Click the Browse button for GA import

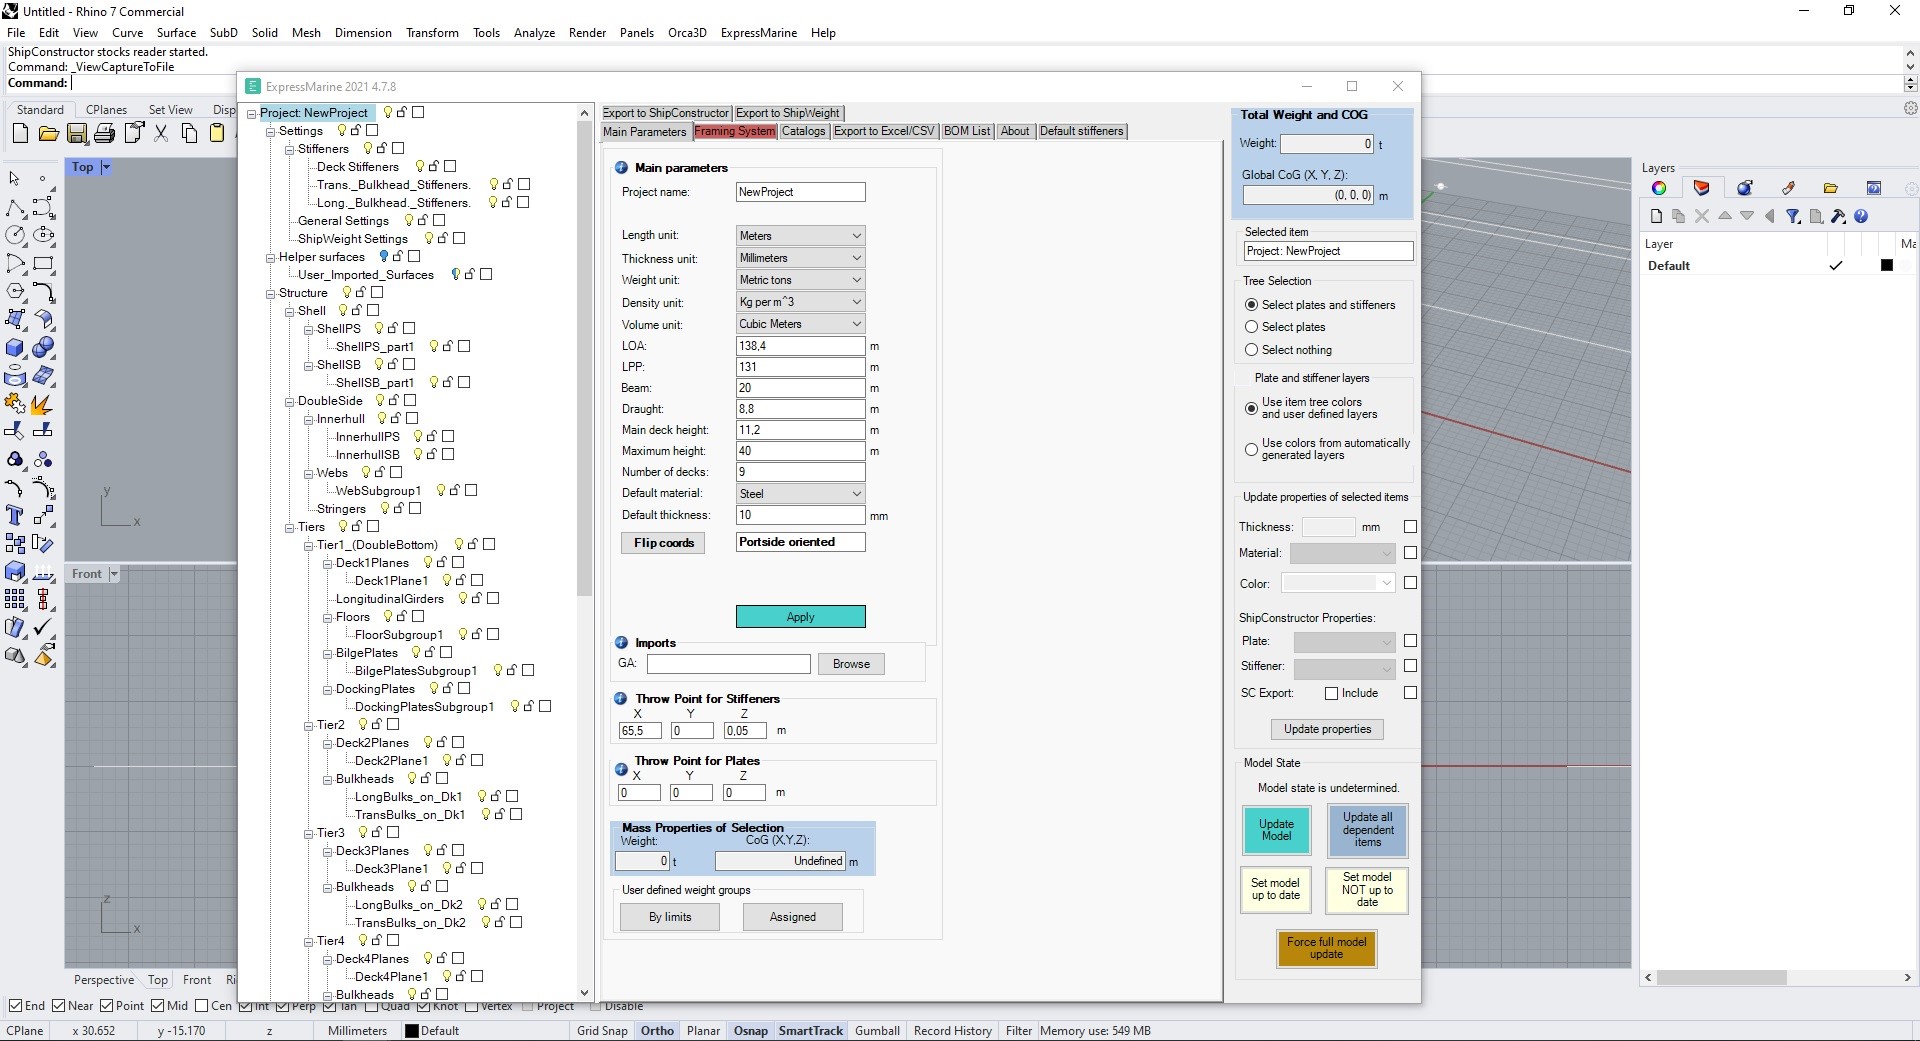click(851, 664)
